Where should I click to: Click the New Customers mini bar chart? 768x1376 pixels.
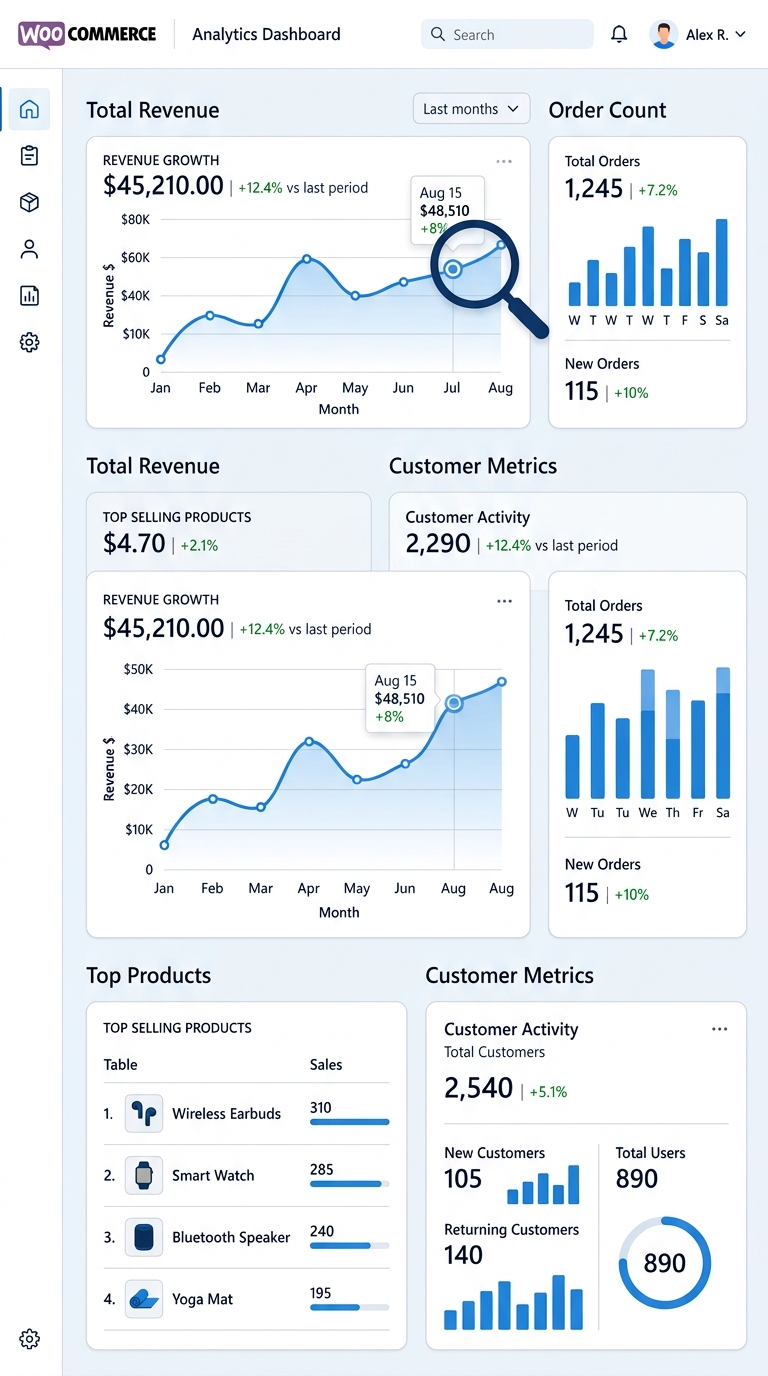pyautogui.click(x=543, y=1184)
